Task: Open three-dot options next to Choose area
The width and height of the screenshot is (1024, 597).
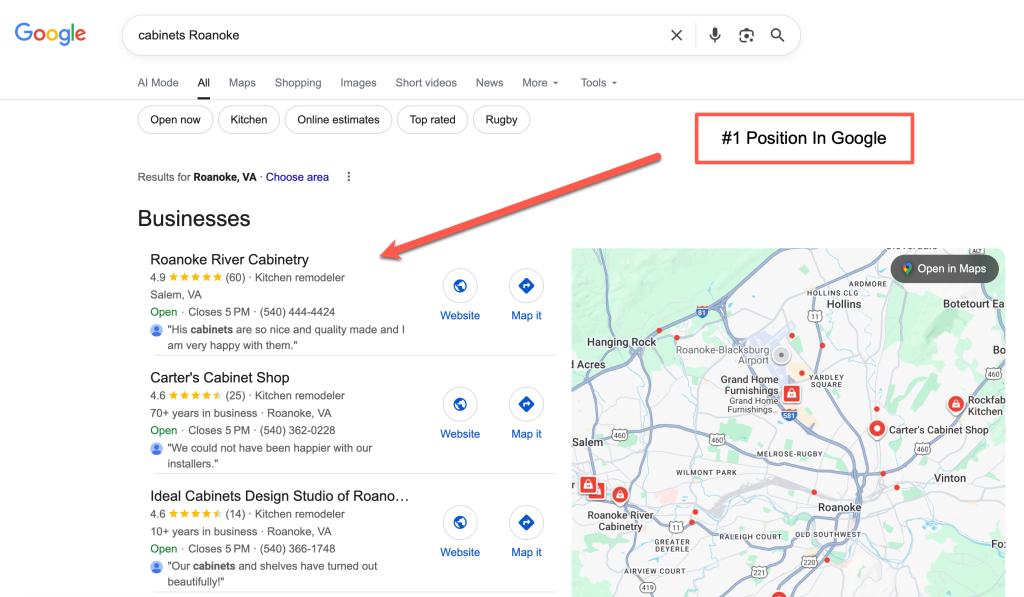Action: pos(349,177)
